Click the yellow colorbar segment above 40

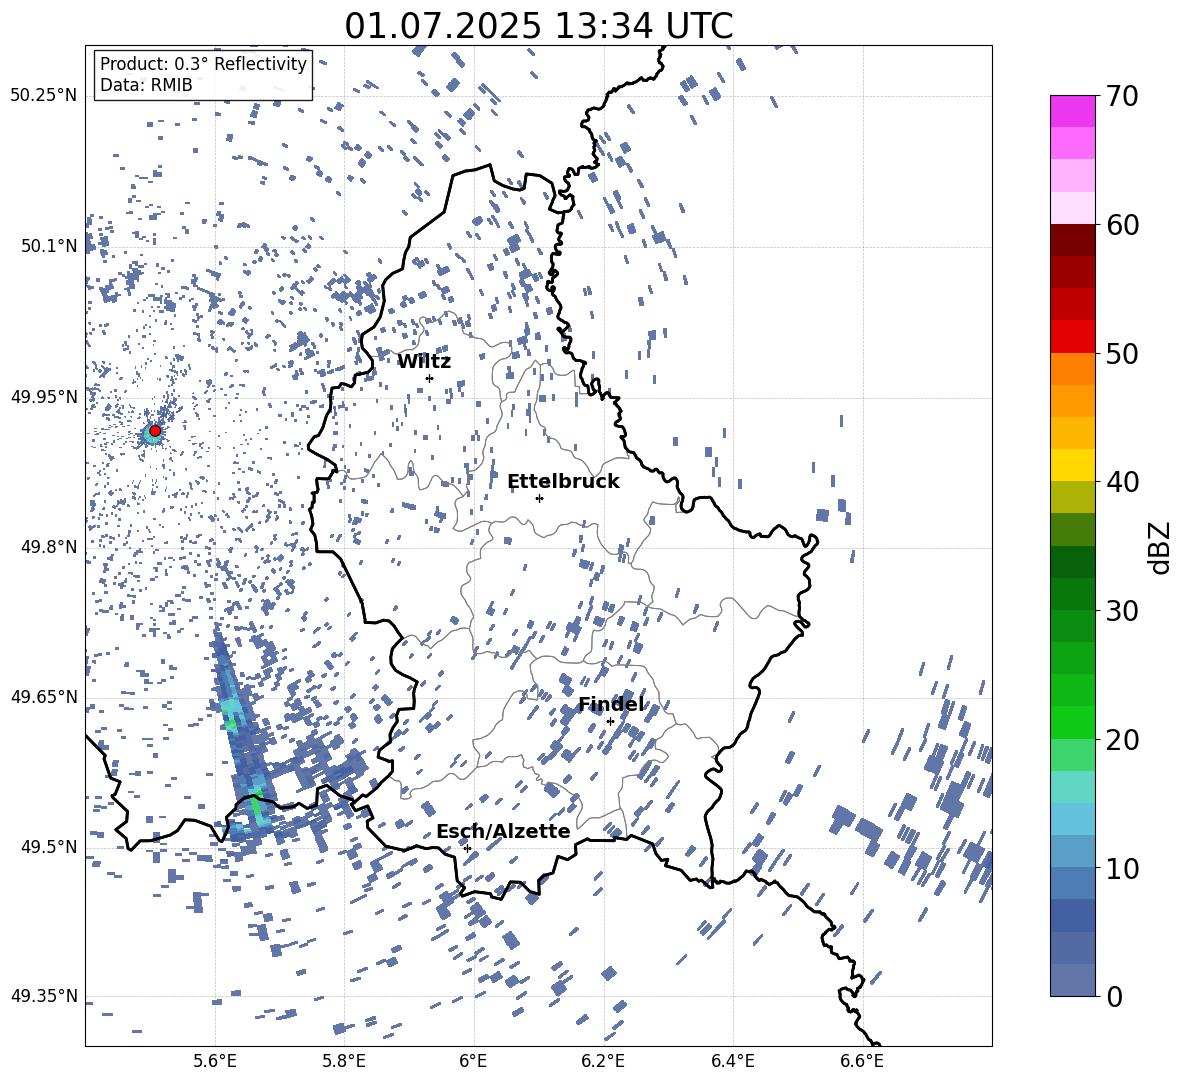[1072, 465]
